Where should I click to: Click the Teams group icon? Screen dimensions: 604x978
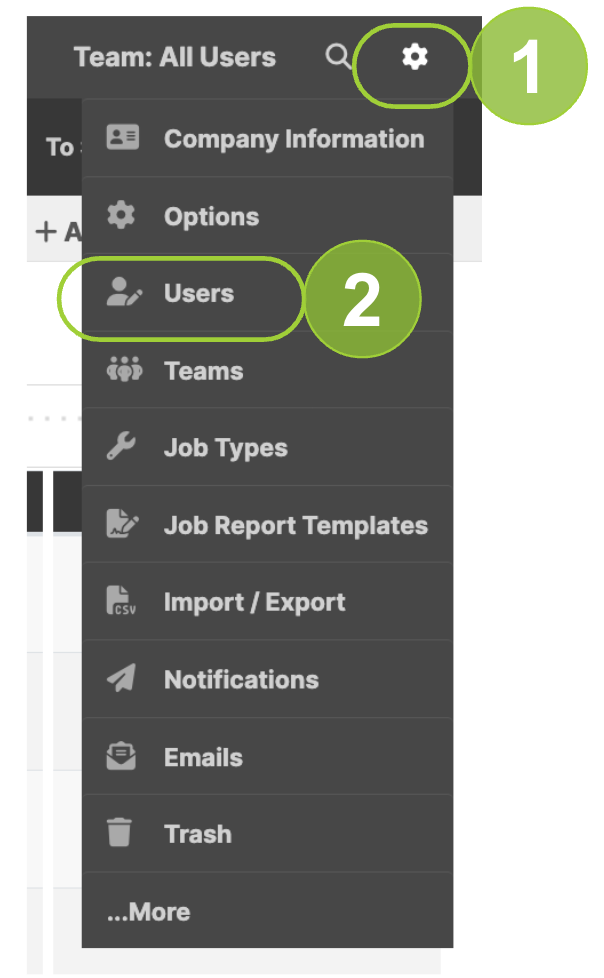pyautogui.click(x=124, y=370)
